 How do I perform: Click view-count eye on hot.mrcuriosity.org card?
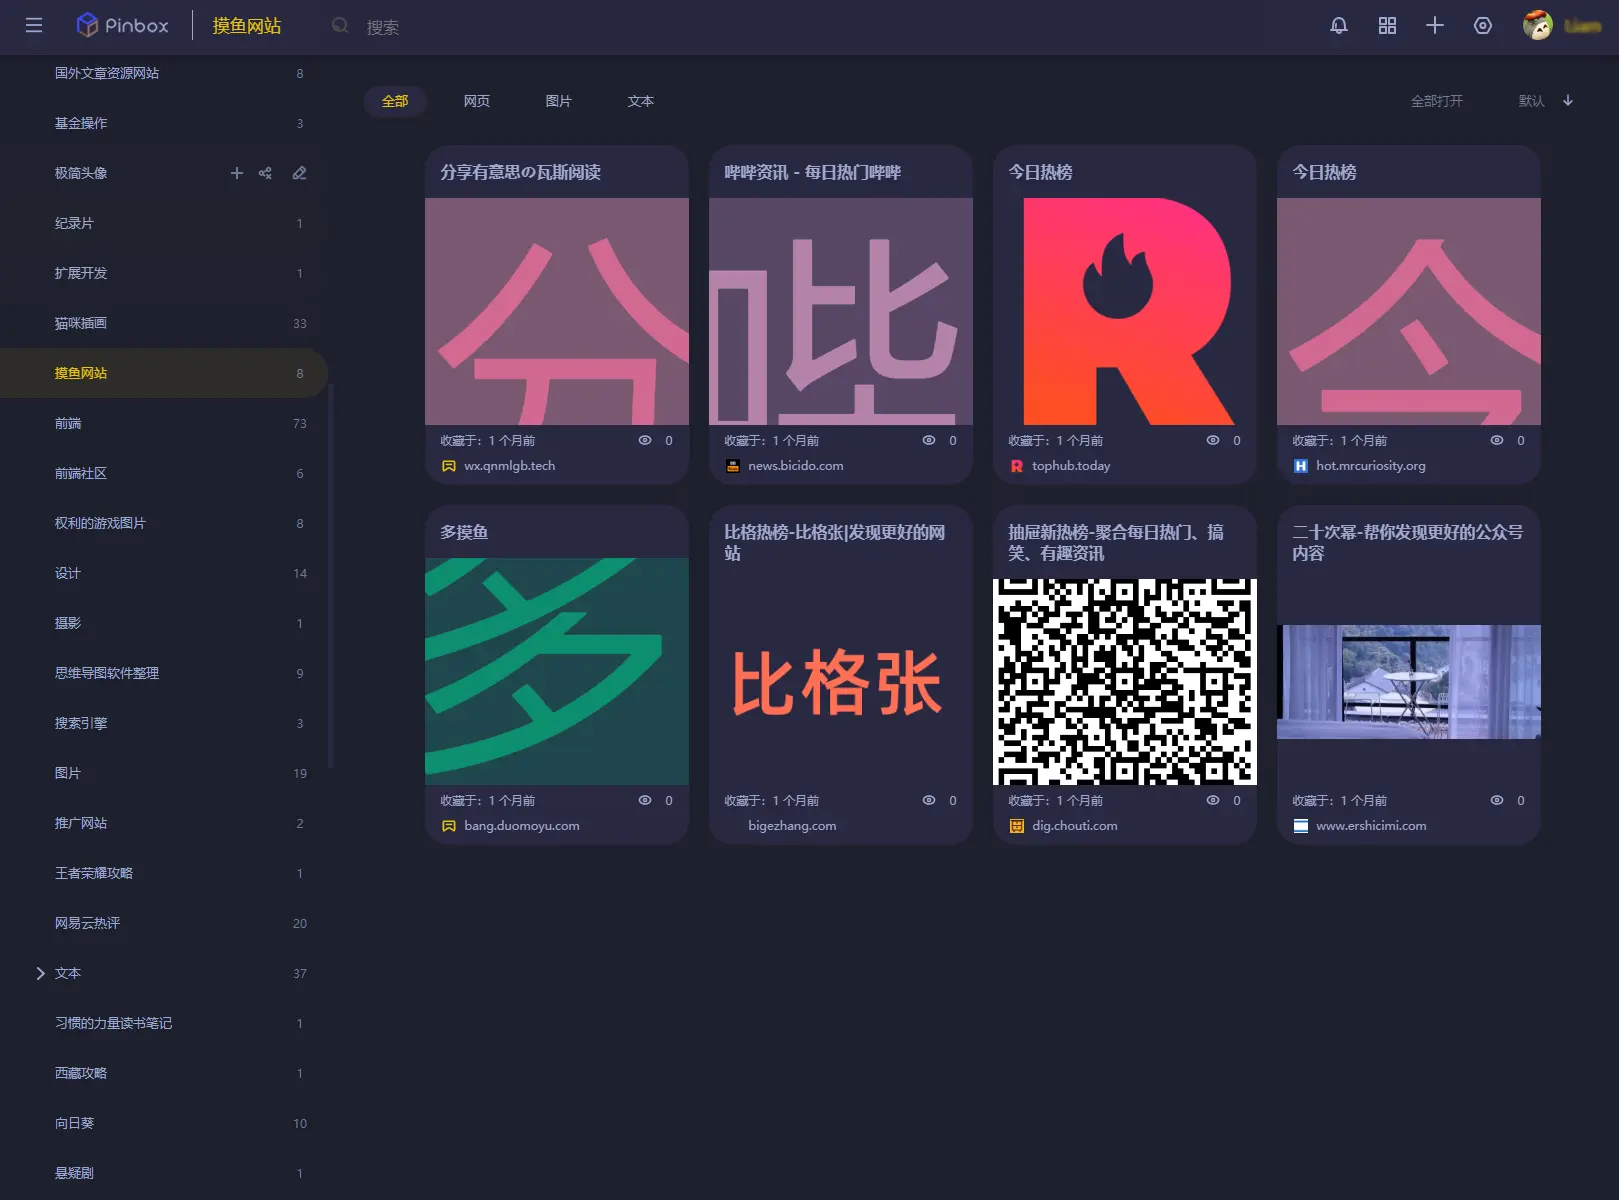(x=1497, y=440)
